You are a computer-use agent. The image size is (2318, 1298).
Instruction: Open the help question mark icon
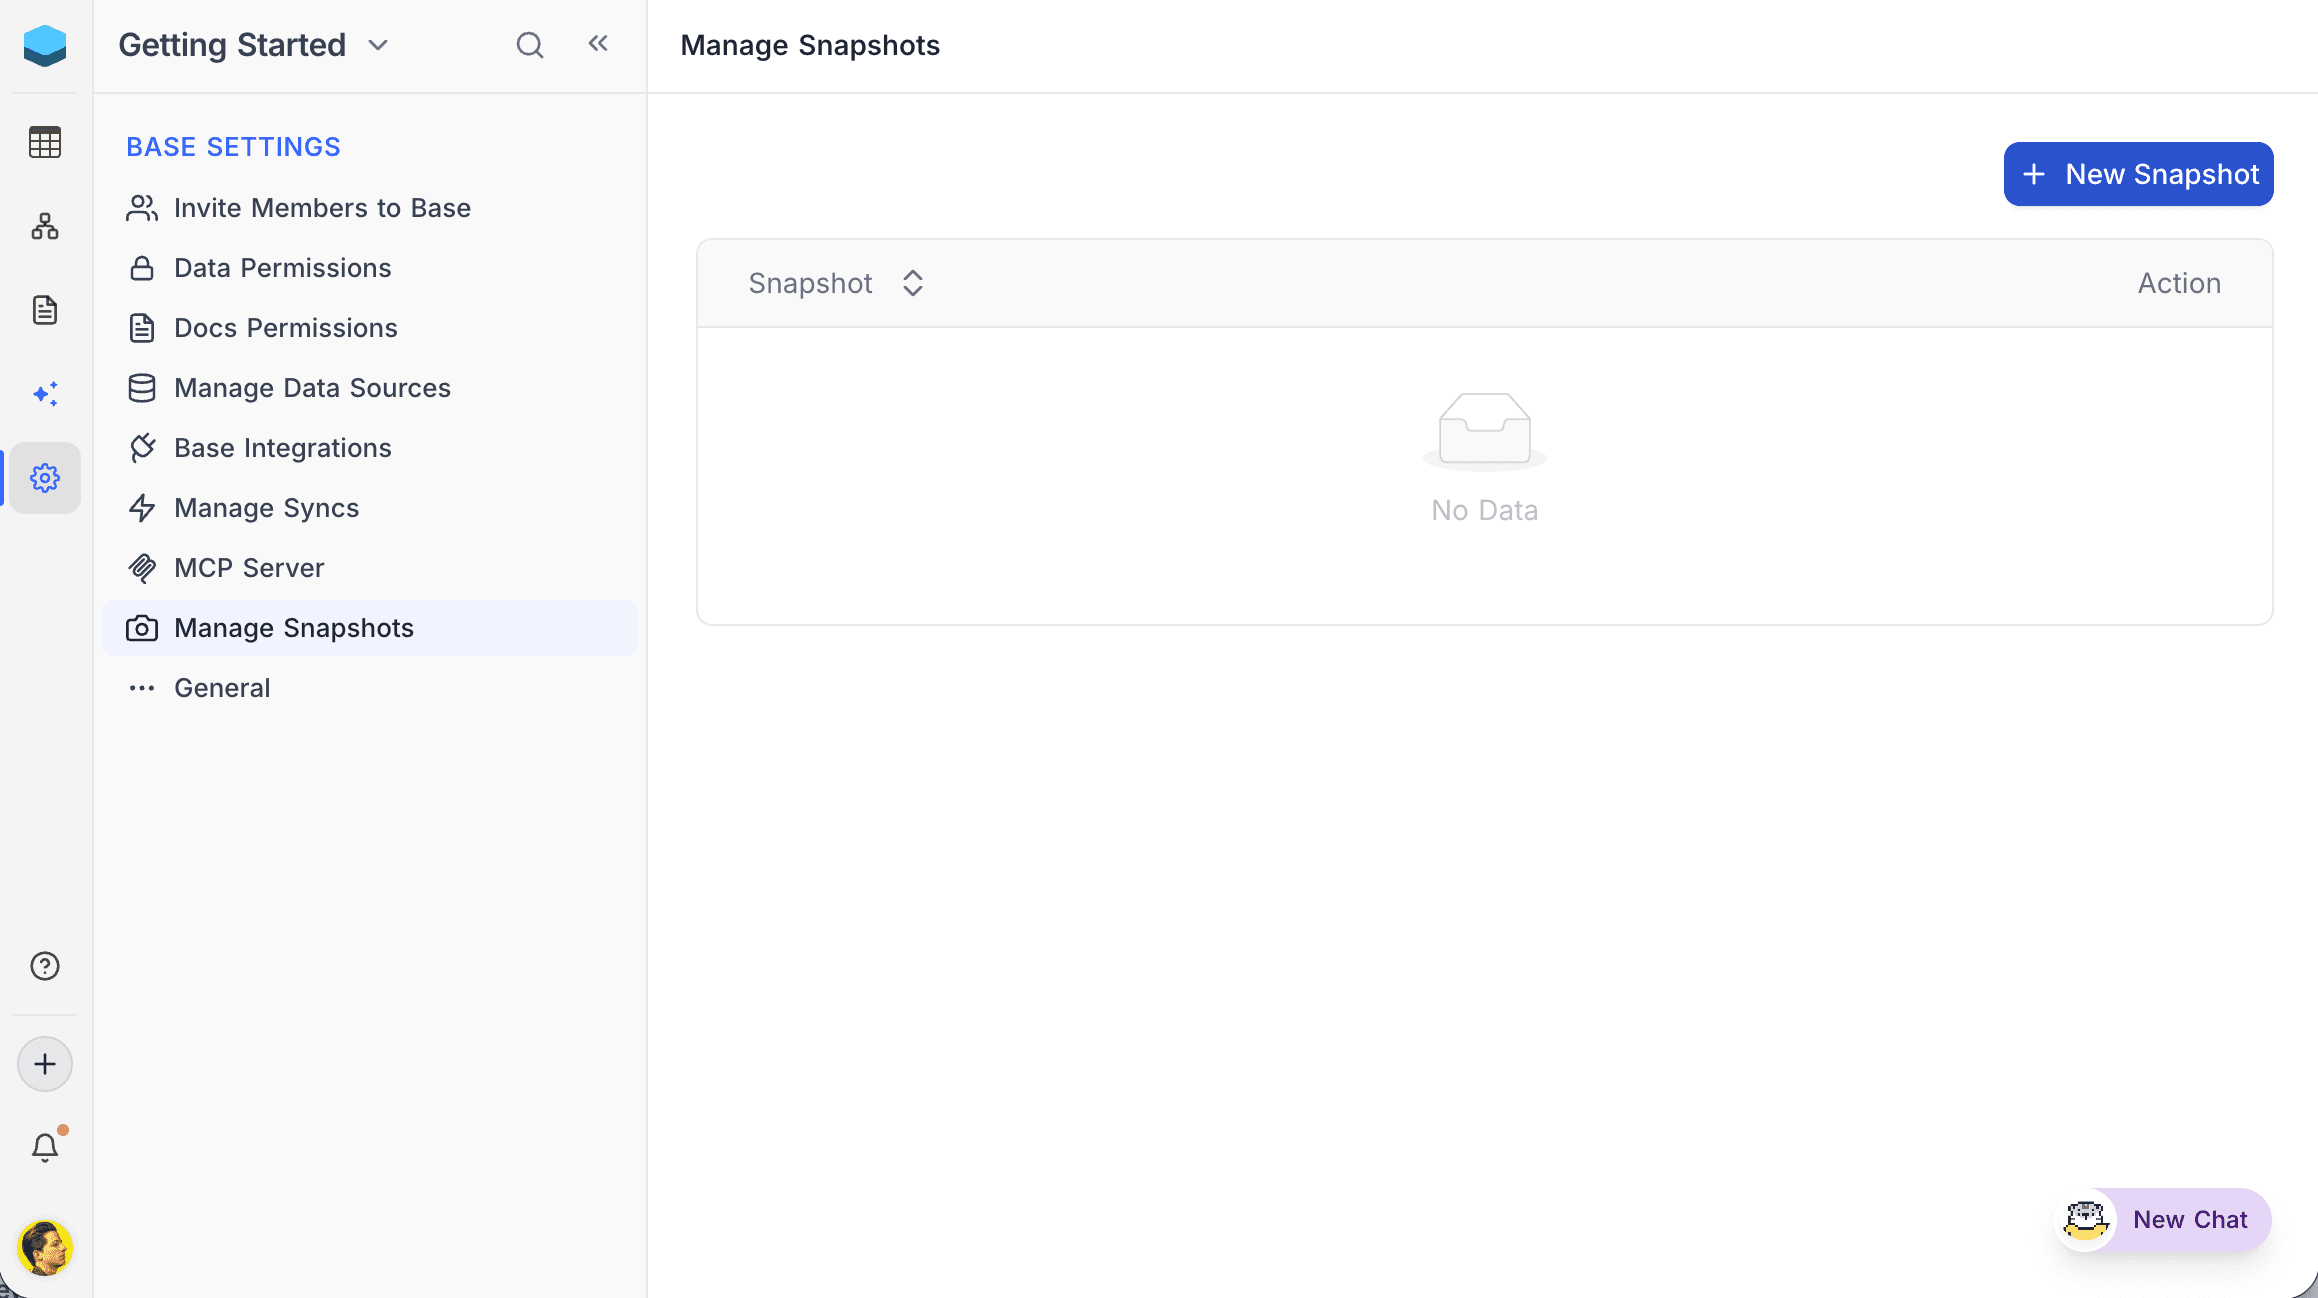point(45,966)
